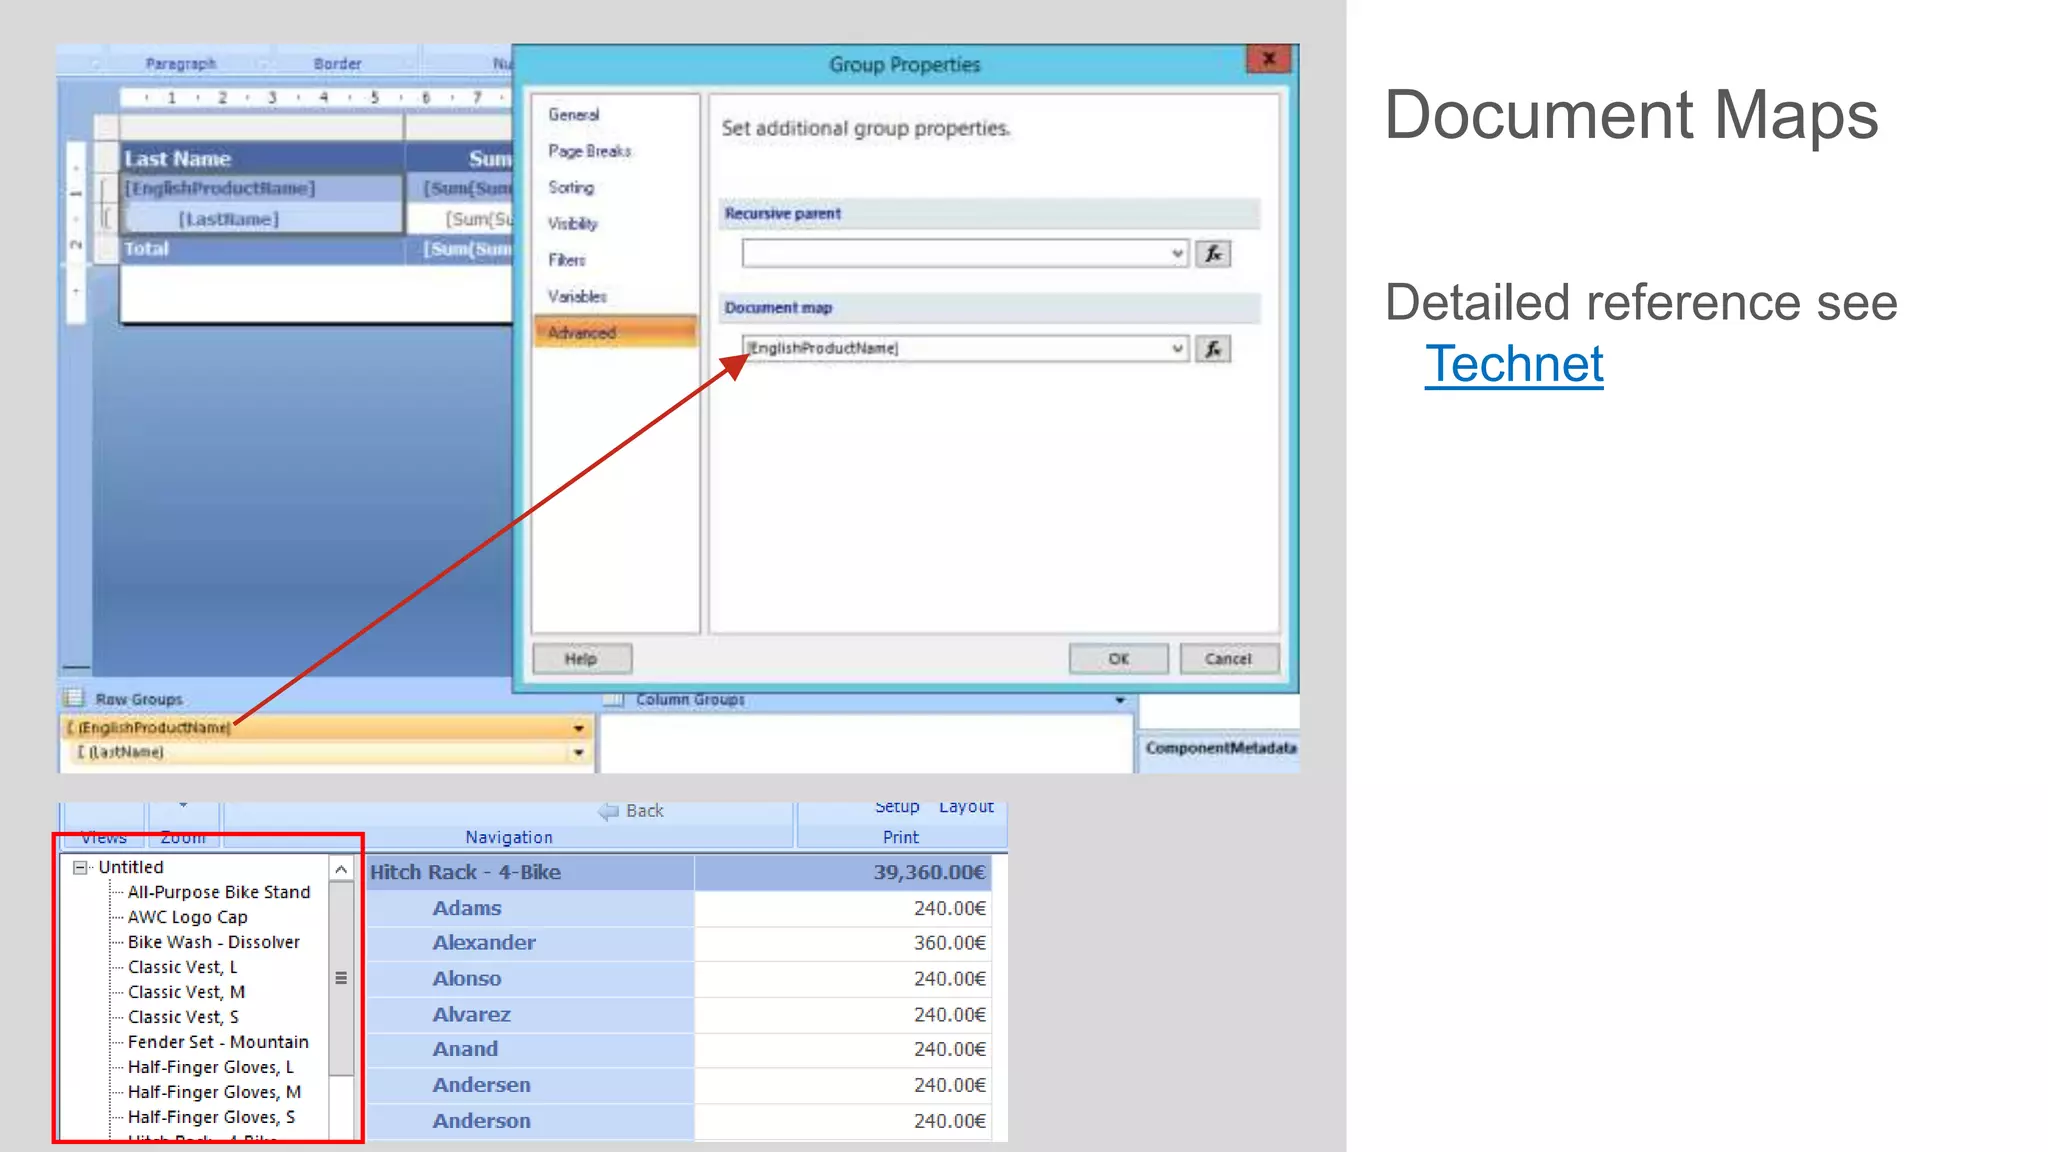Click the 39,360.00€ total cell
Image resolution: width=2048 pixels, height=1152 pixels.
coord(843,872)
